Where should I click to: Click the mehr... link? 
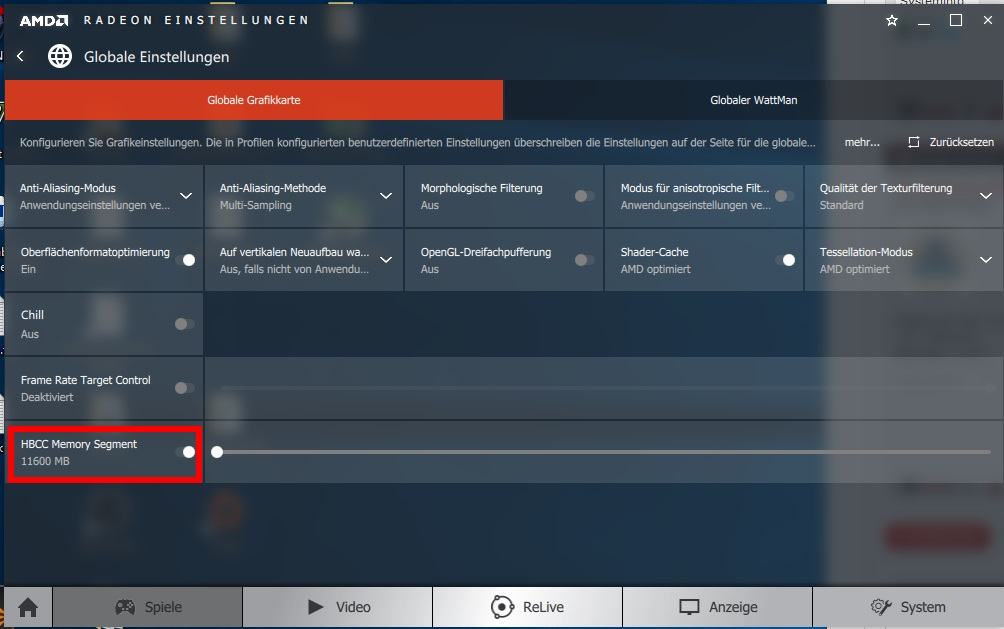point(862,142)
